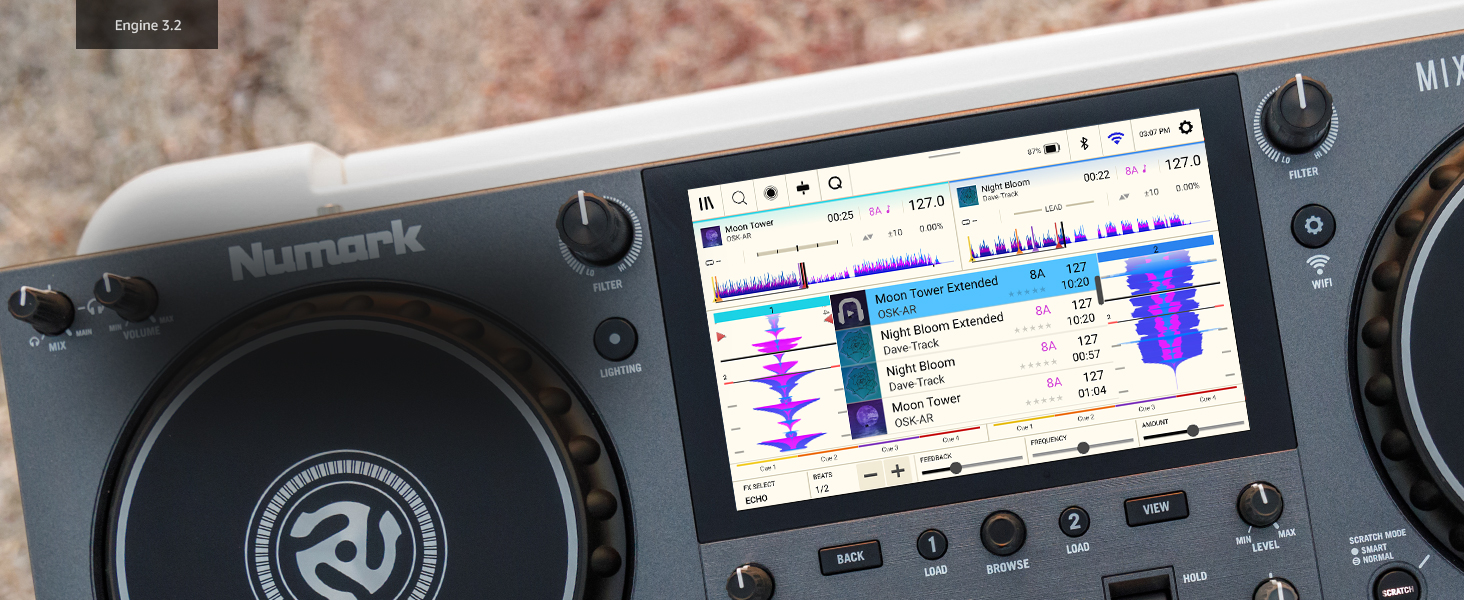Screen dimensions: 1464x600
Task: Tap the track list scrollbar handle
Action: pos(1099,290)
